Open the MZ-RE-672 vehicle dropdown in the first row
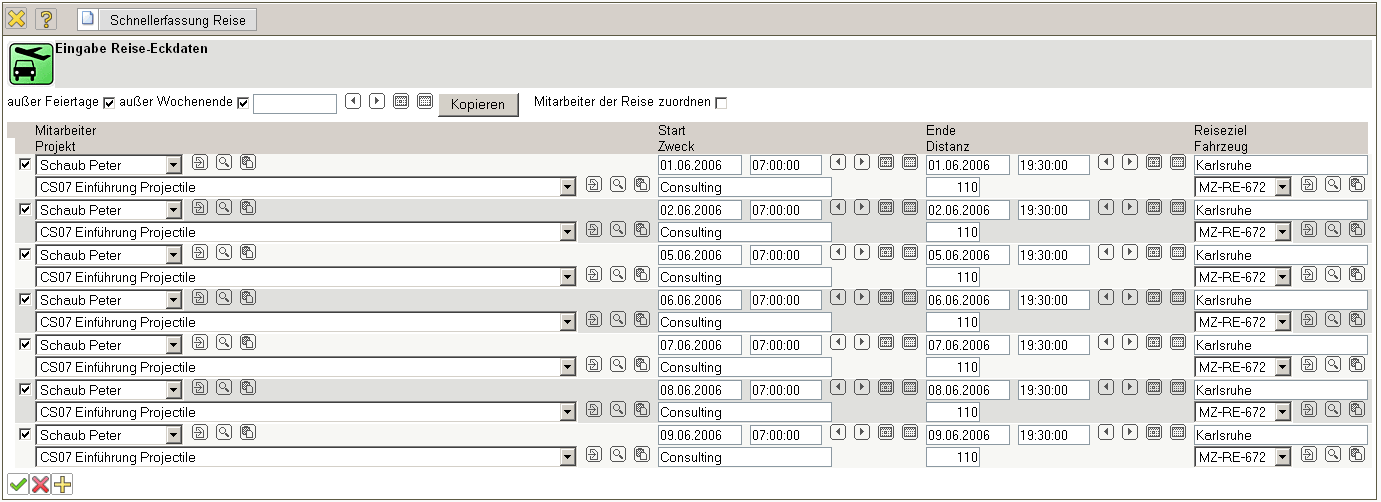Screen dimensions: 1381x502 coord(1282,187)
